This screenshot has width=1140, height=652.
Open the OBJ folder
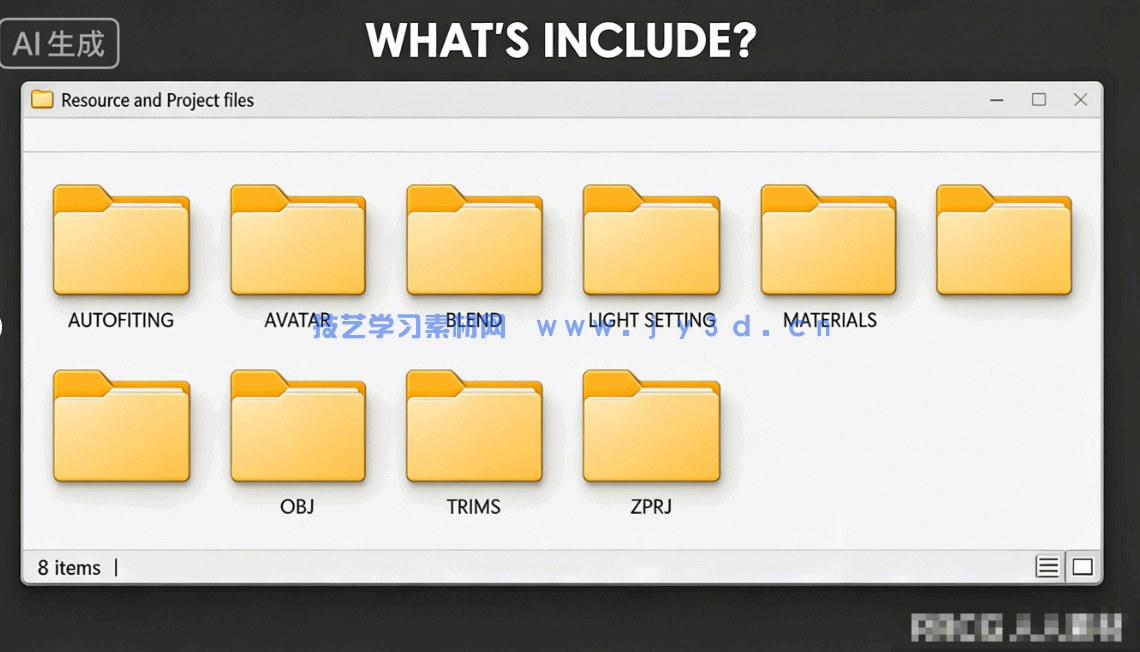298,427
